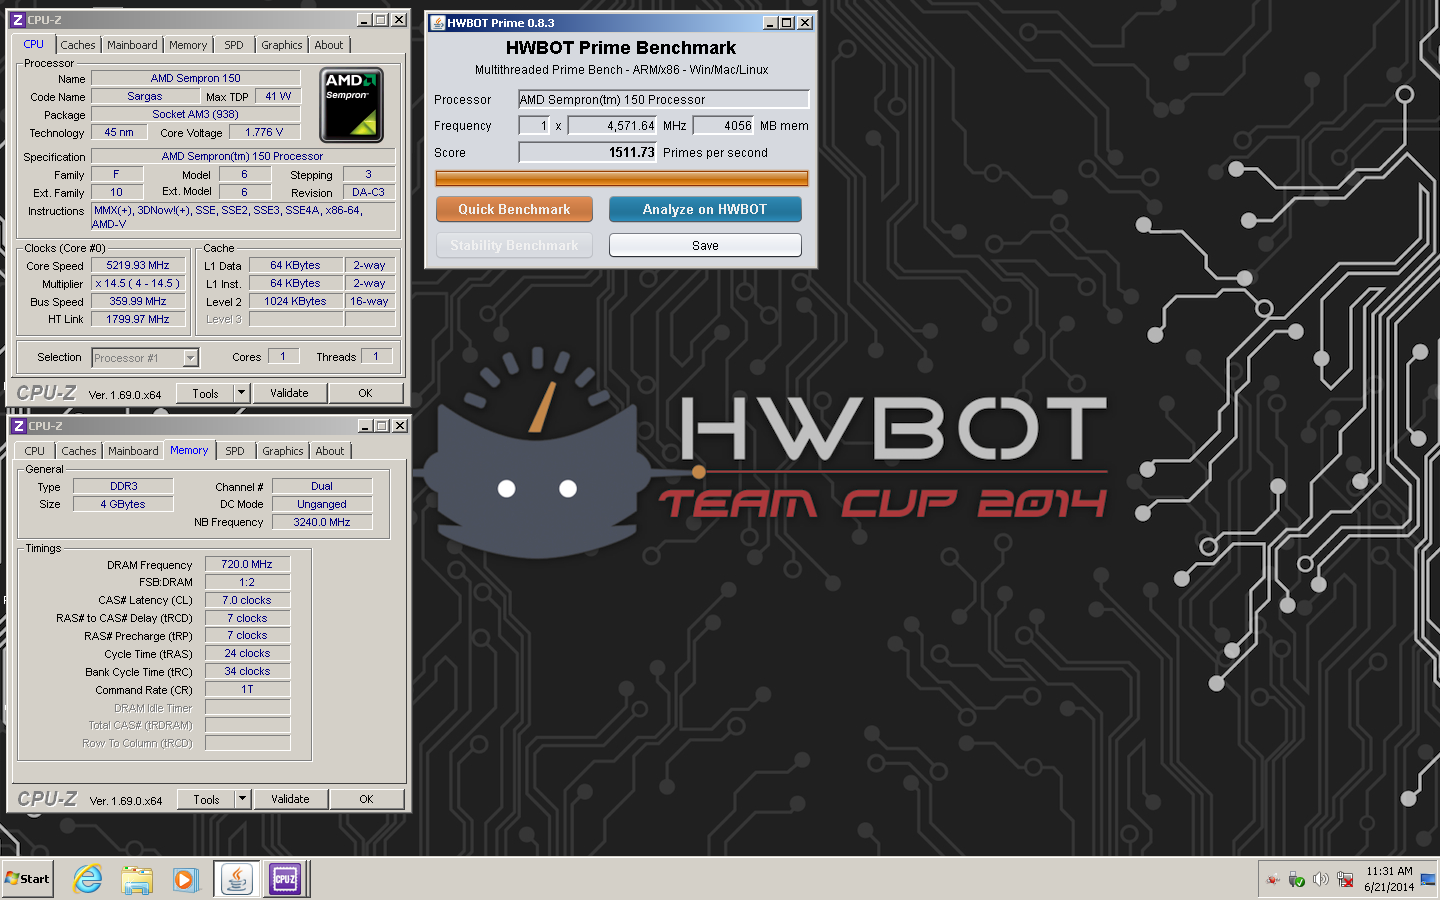This screenshot has width=1440, height=900.
Task: Click the HT Link value 1799.97 MHz
Action: tap(138, 319)
